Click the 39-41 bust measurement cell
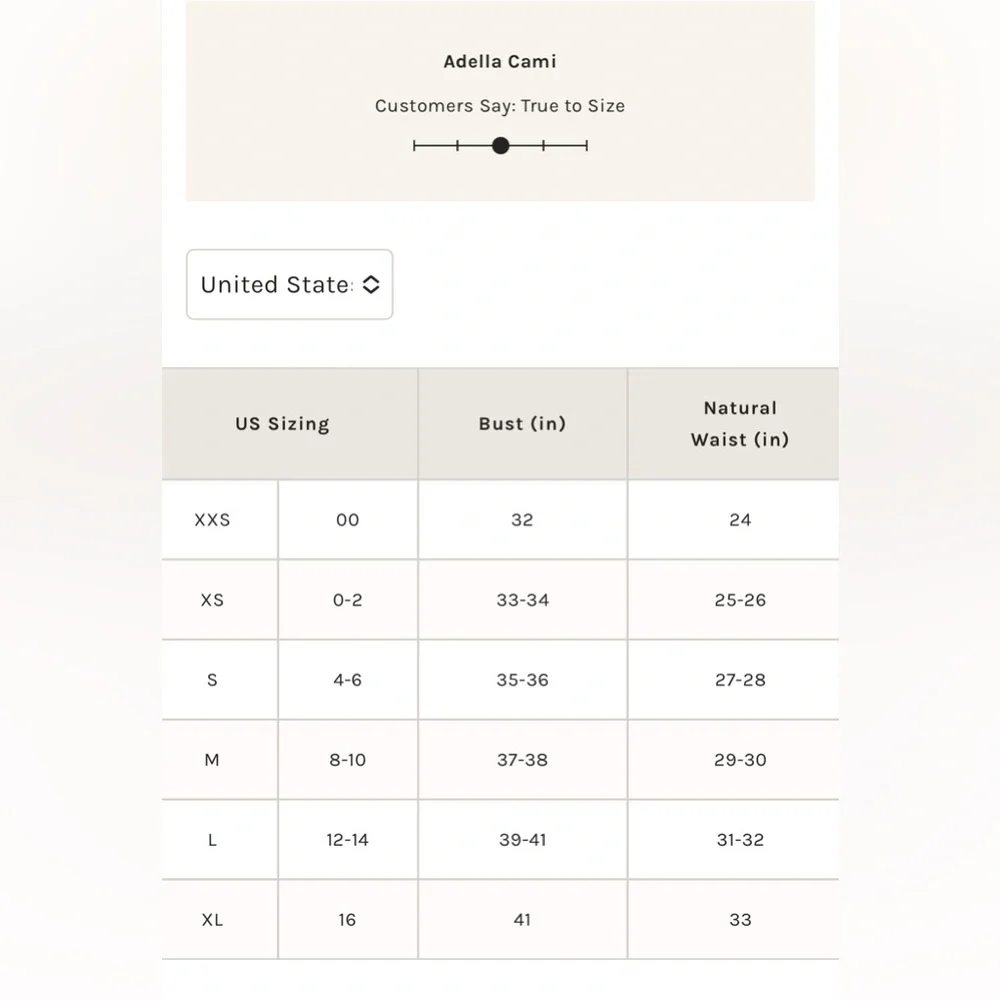The image size is (1000, 1000). [522, 840]
